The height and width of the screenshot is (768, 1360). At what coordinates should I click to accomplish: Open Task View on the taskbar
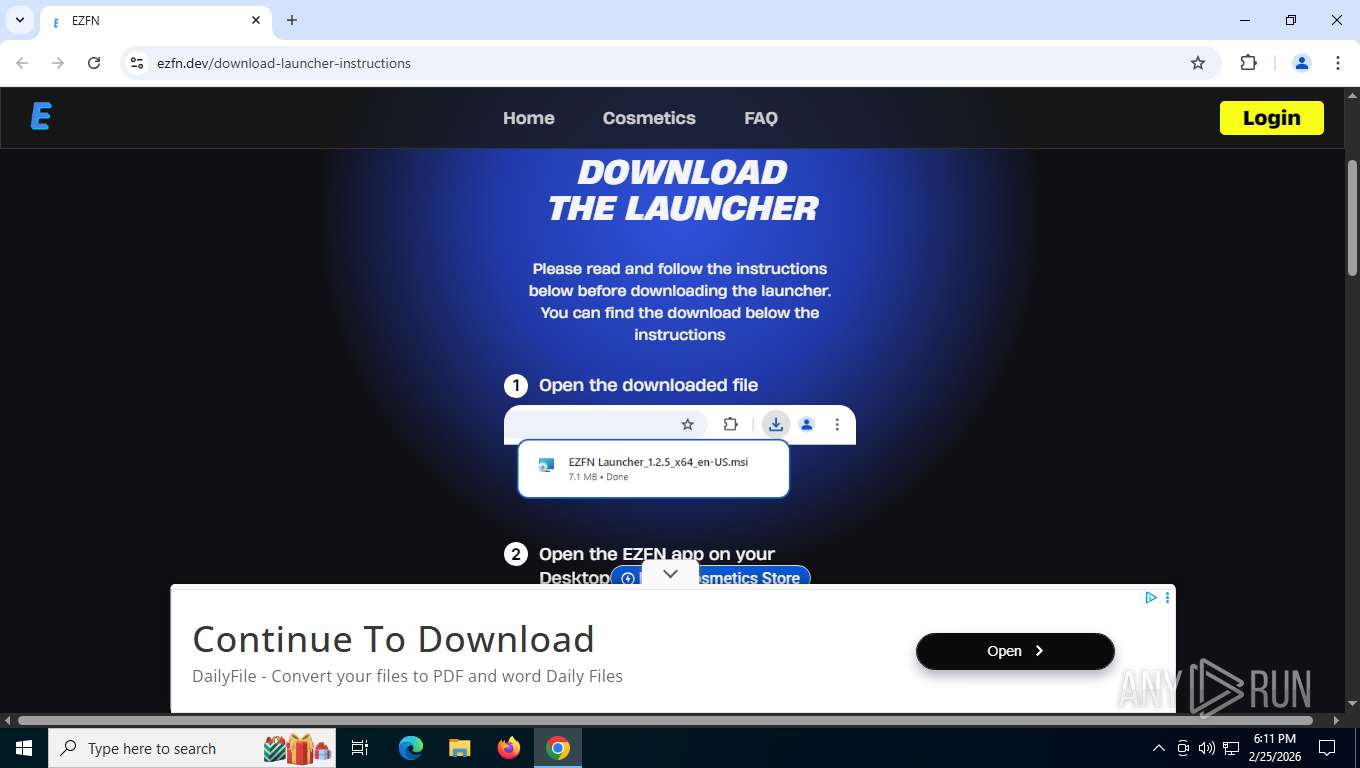click(360, 748)
